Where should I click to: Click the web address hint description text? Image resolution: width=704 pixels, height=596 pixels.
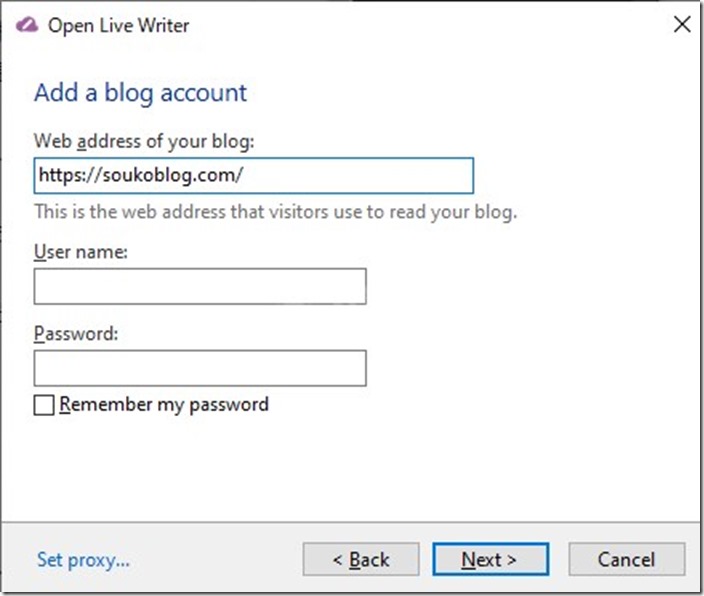click(x=276, y=212)
